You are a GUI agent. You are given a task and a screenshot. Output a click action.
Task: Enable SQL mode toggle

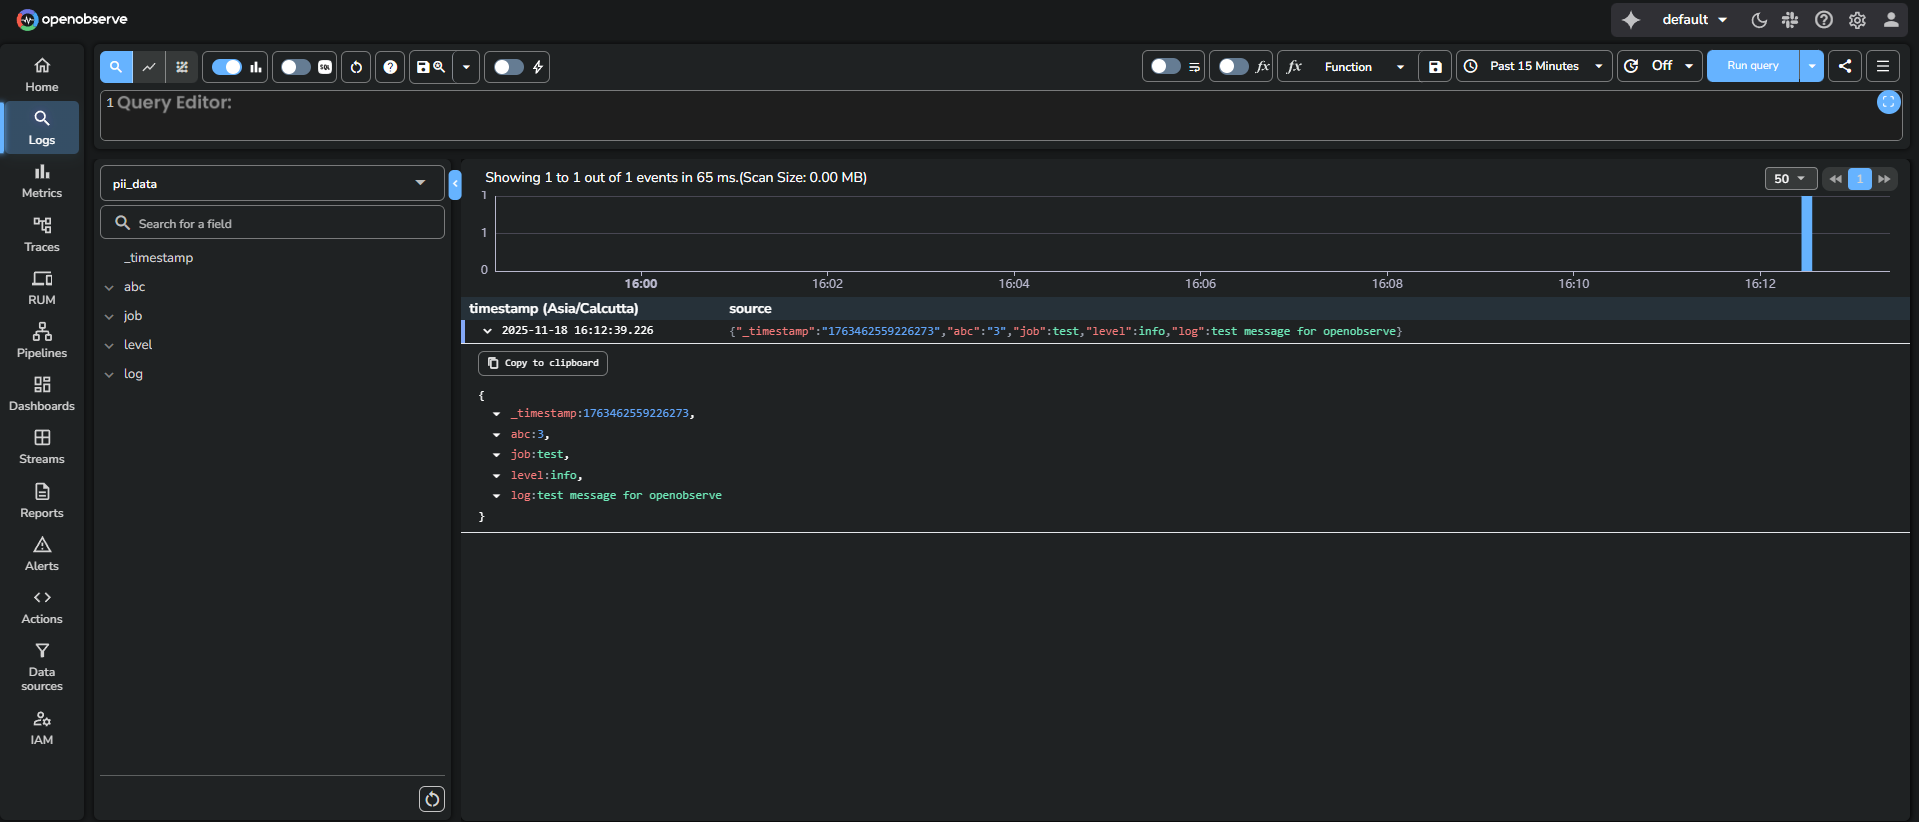click(x=295, y=67)
